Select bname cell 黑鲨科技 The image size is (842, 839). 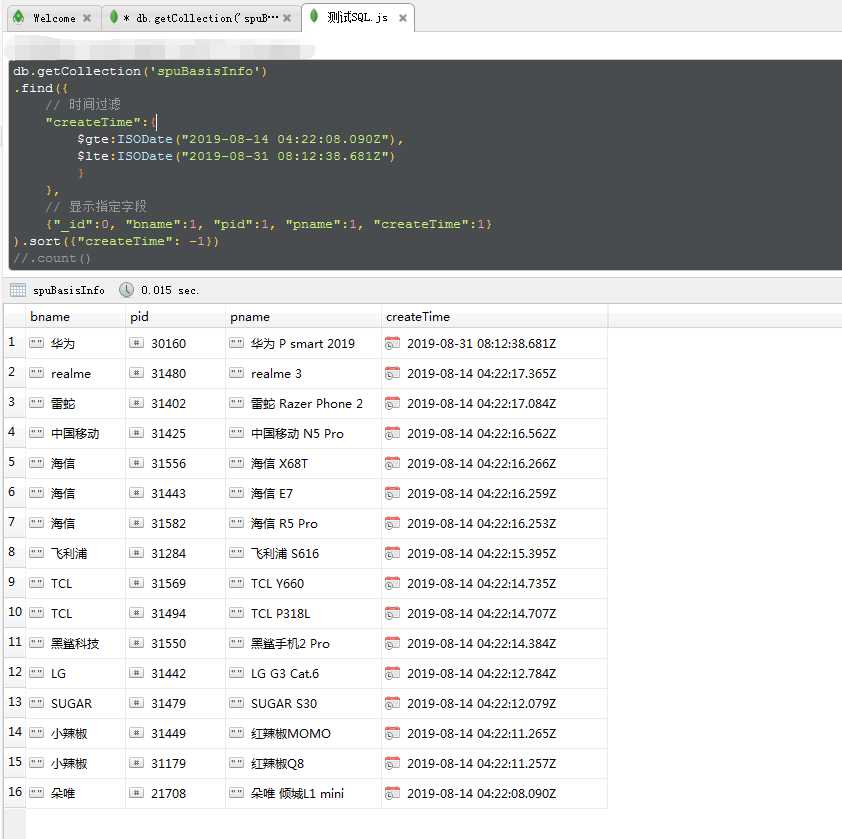coord(75,644)
